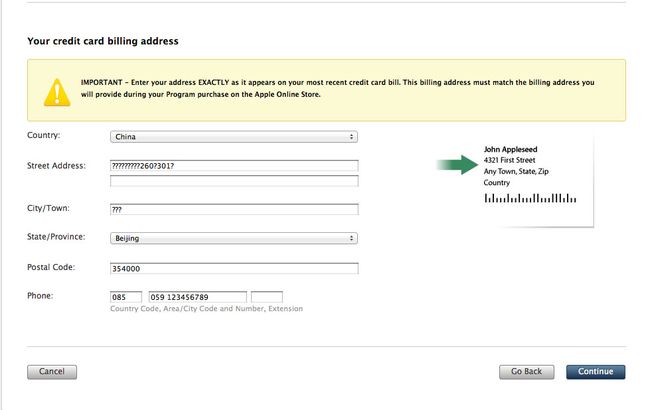
Task: Click the 'Street Address:' label
Action: [56, 166]
